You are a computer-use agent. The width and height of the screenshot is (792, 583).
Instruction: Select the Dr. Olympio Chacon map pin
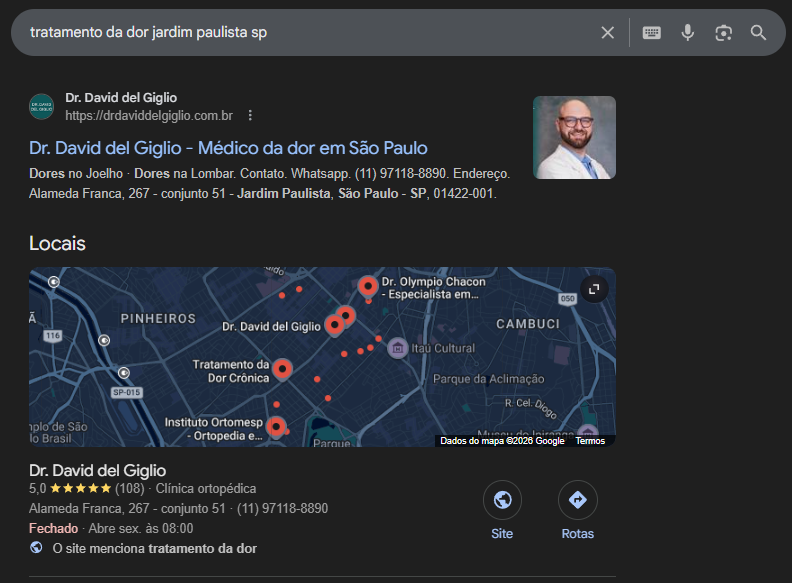pos(368,287)
